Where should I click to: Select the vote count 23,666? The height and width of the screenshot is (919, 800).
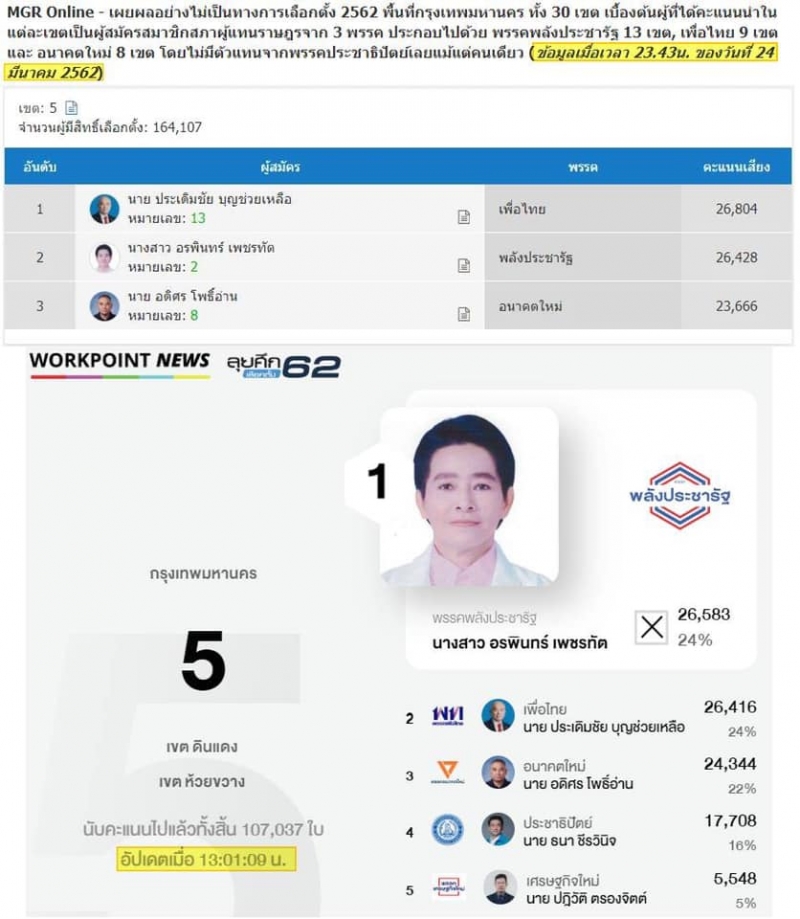[x=736, y=307]
